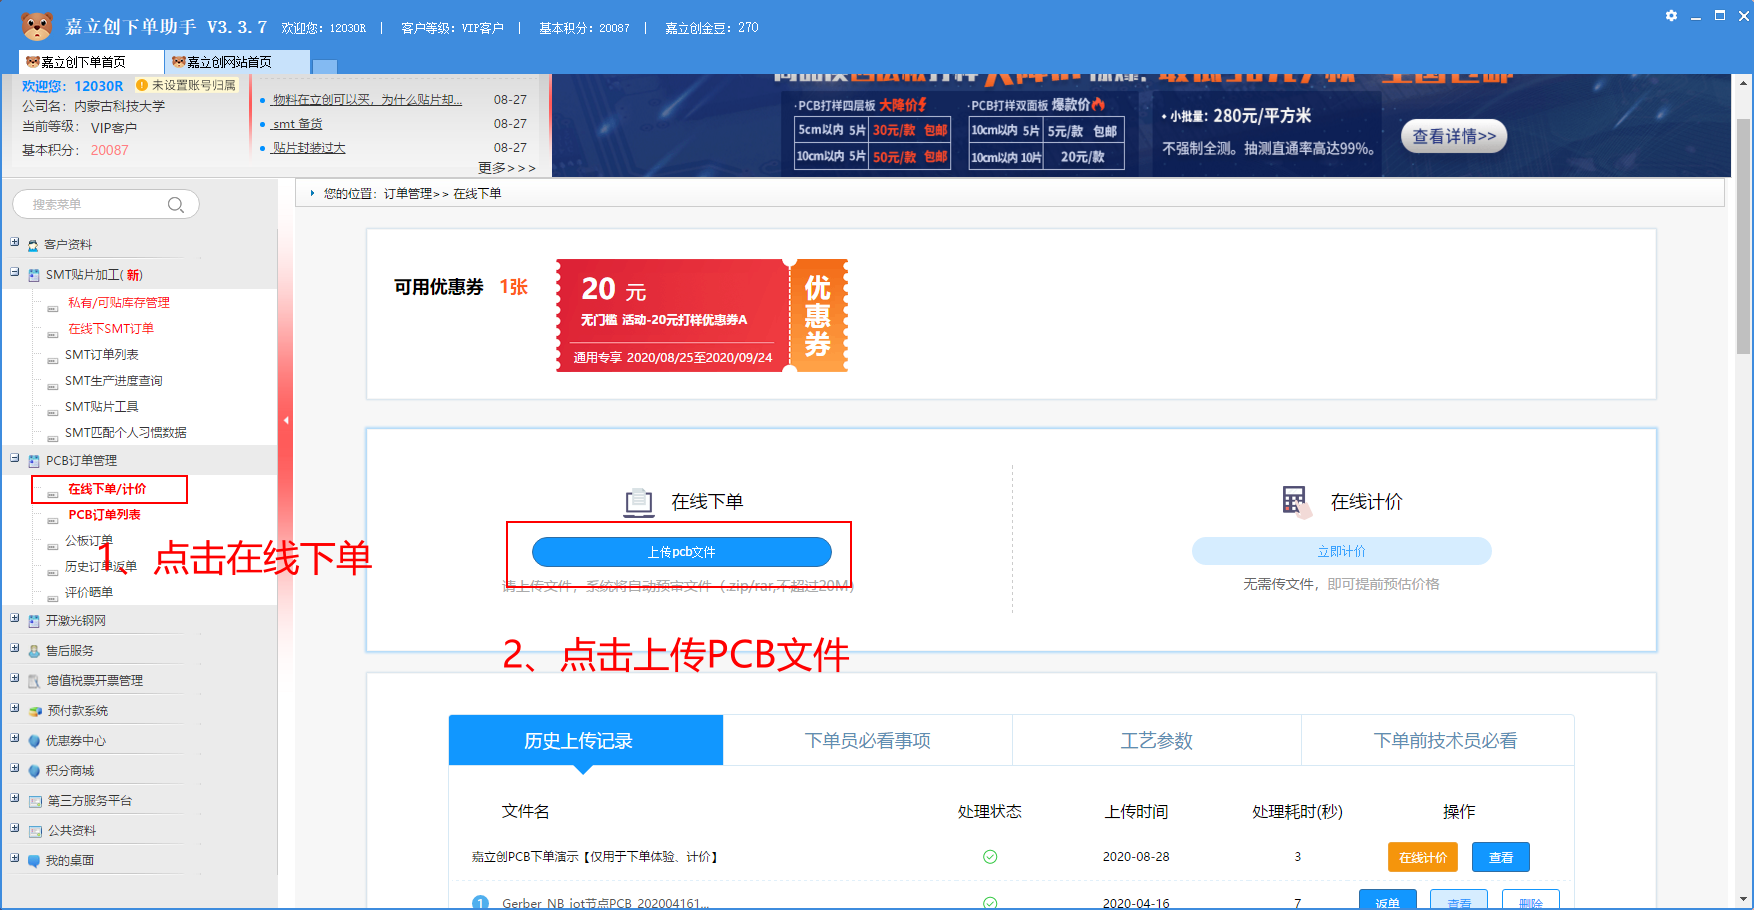Select 在线下SMT订单 menu item
Viewport: 1754px width, 910px height.
(x=111, y=329)
